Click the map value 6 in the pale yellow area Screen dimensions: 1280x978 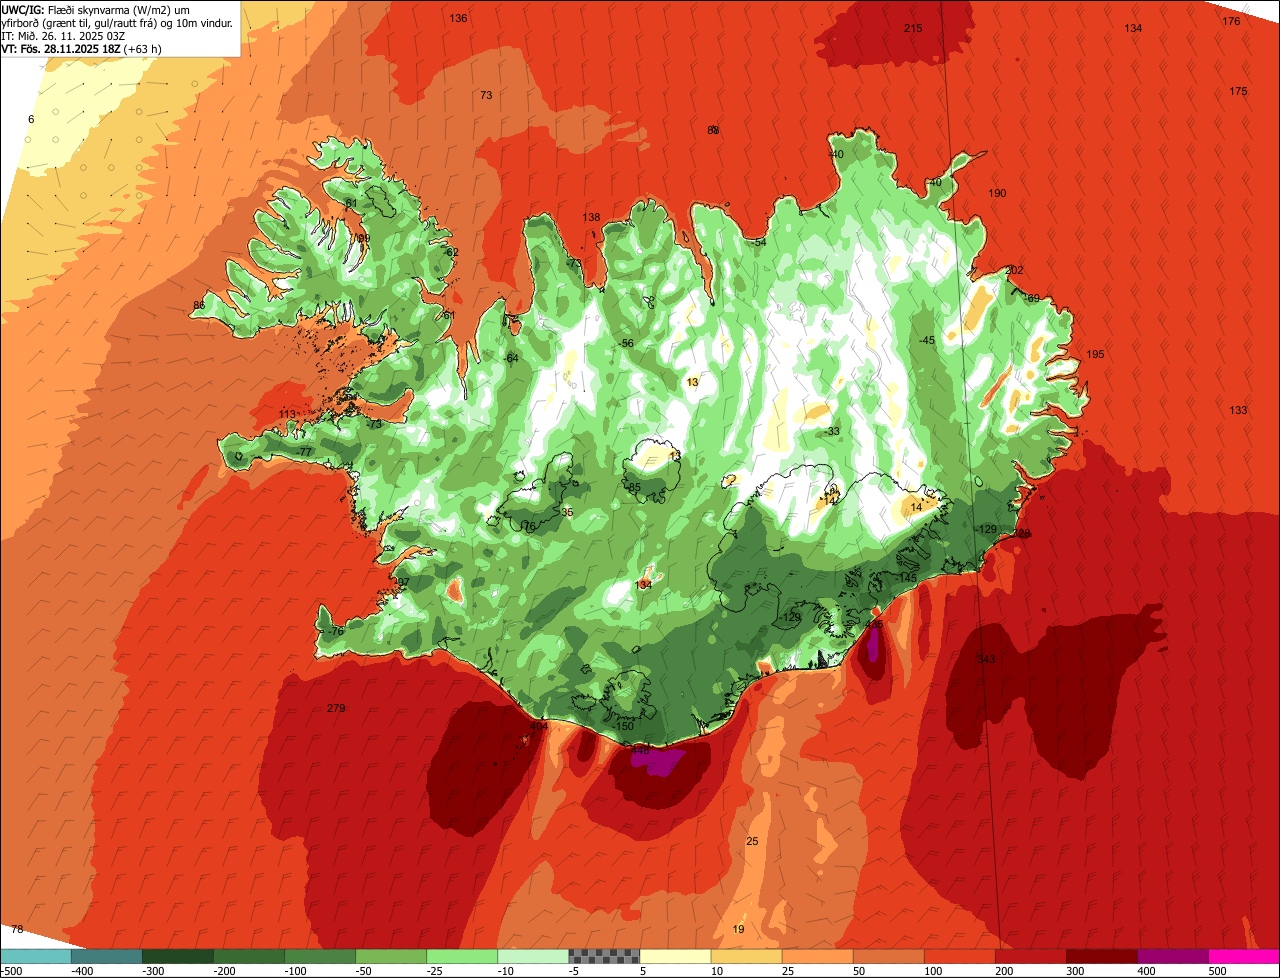click(x=31, y=119)
